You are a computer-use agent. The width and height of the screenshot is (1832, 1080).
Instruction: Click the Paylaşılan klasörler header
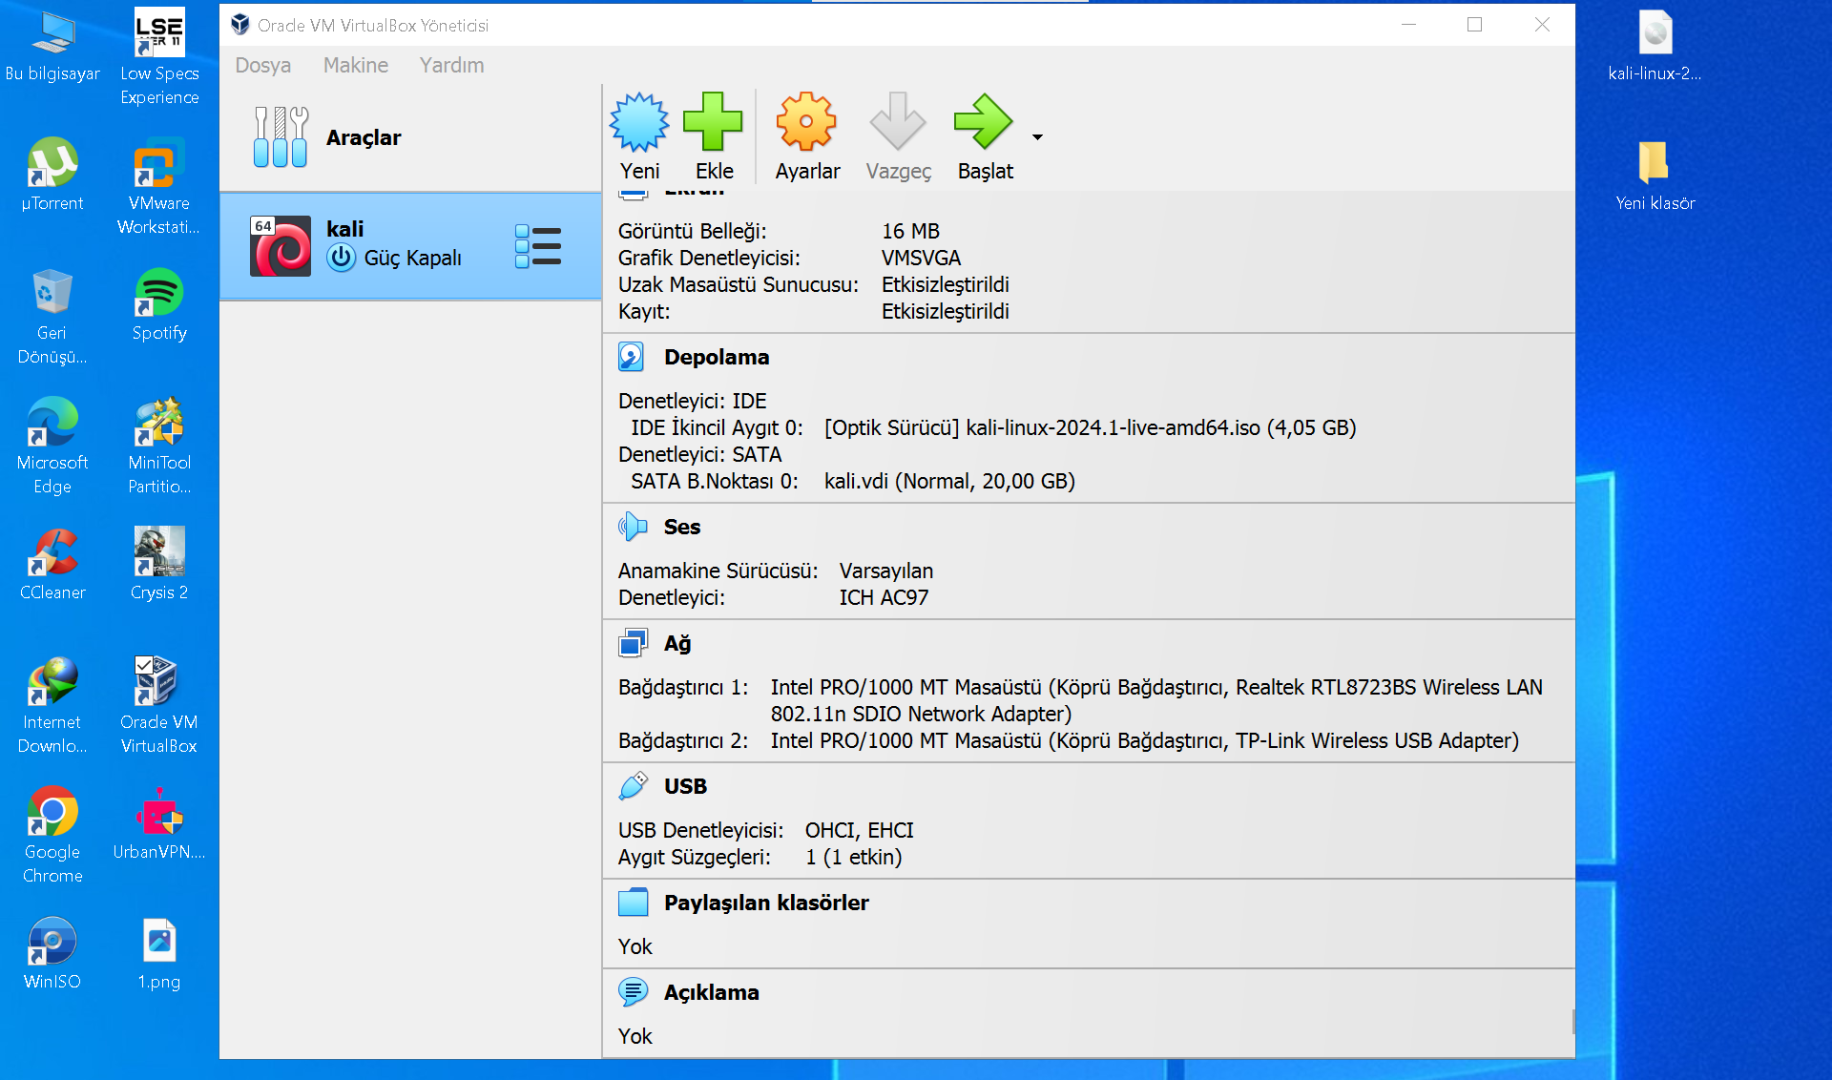point(766,903)
